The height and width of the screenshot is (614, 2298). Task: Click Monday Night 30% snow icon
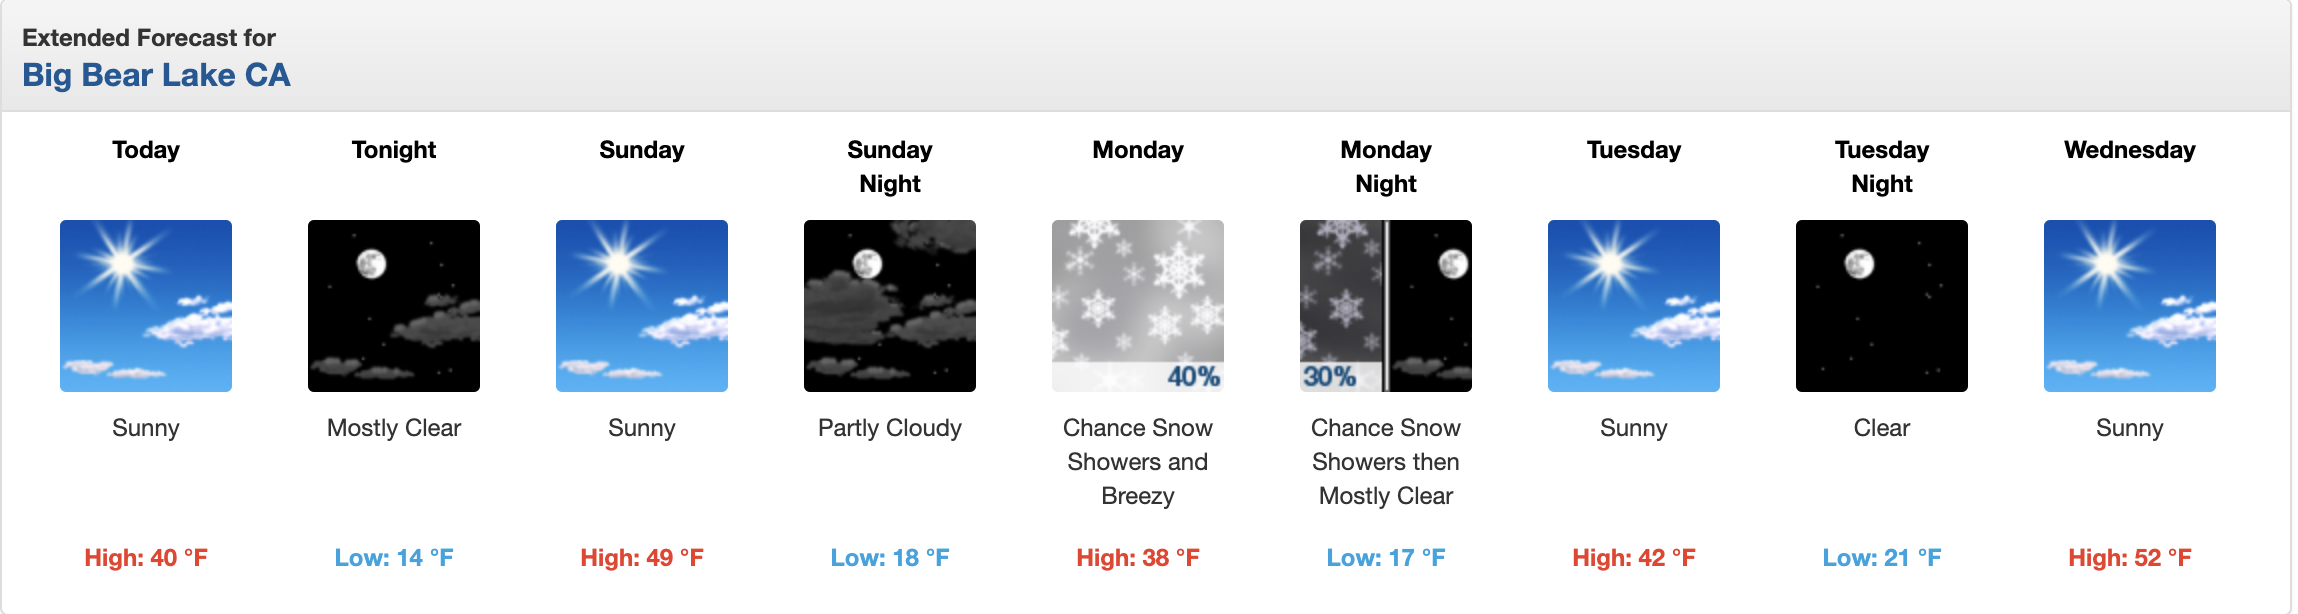click(1386, 306)
